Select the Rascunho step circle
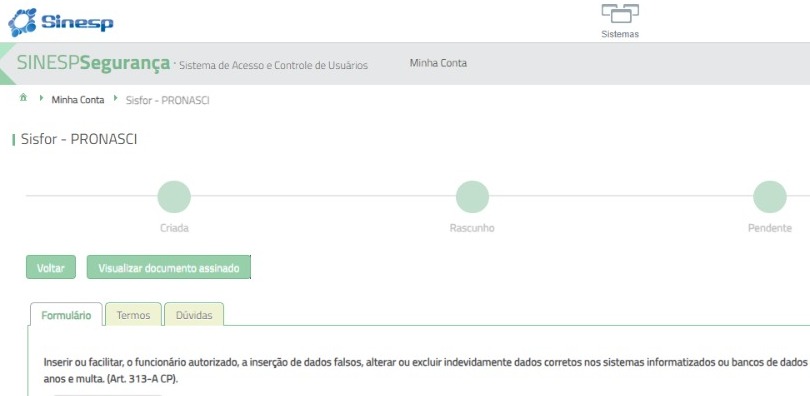 [x=472, y=197]
